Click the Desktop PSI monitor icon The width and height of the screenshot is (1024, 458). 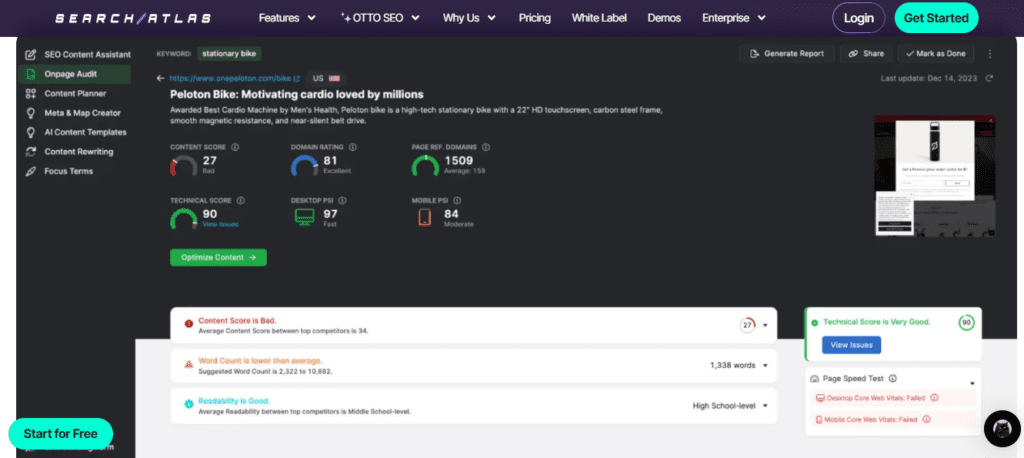pos(304,218)
